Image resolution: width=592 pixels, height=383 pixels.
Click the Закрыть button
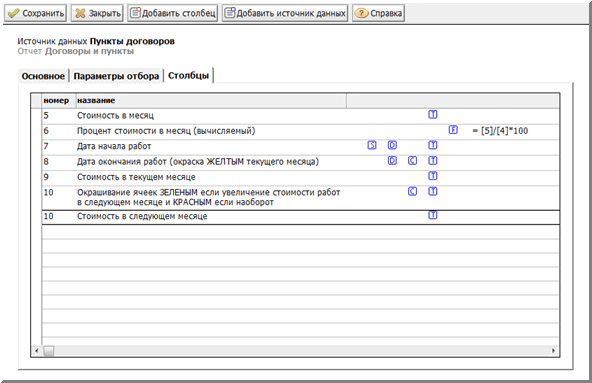pos(97,13)
